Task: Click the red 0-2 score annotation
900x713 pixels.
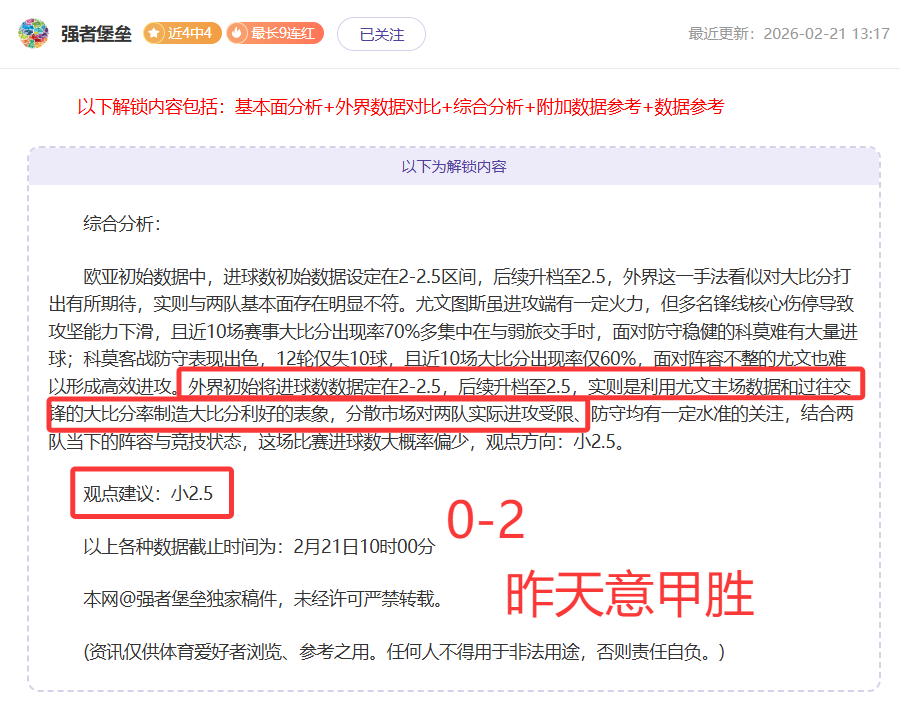Action: (x=485, y=520)
